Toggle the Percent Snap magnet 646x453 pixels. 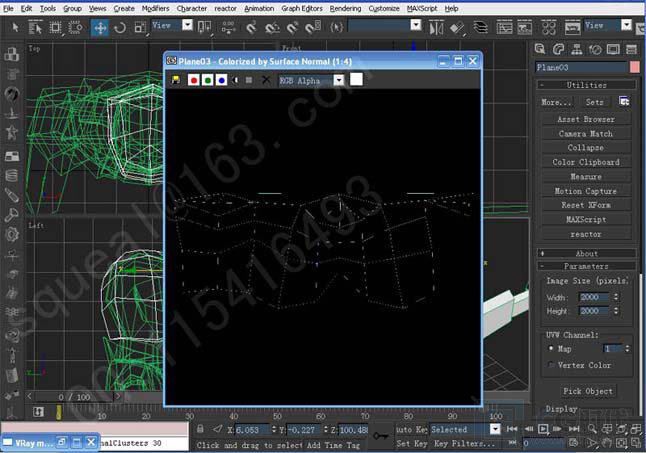tap(293, 28)
